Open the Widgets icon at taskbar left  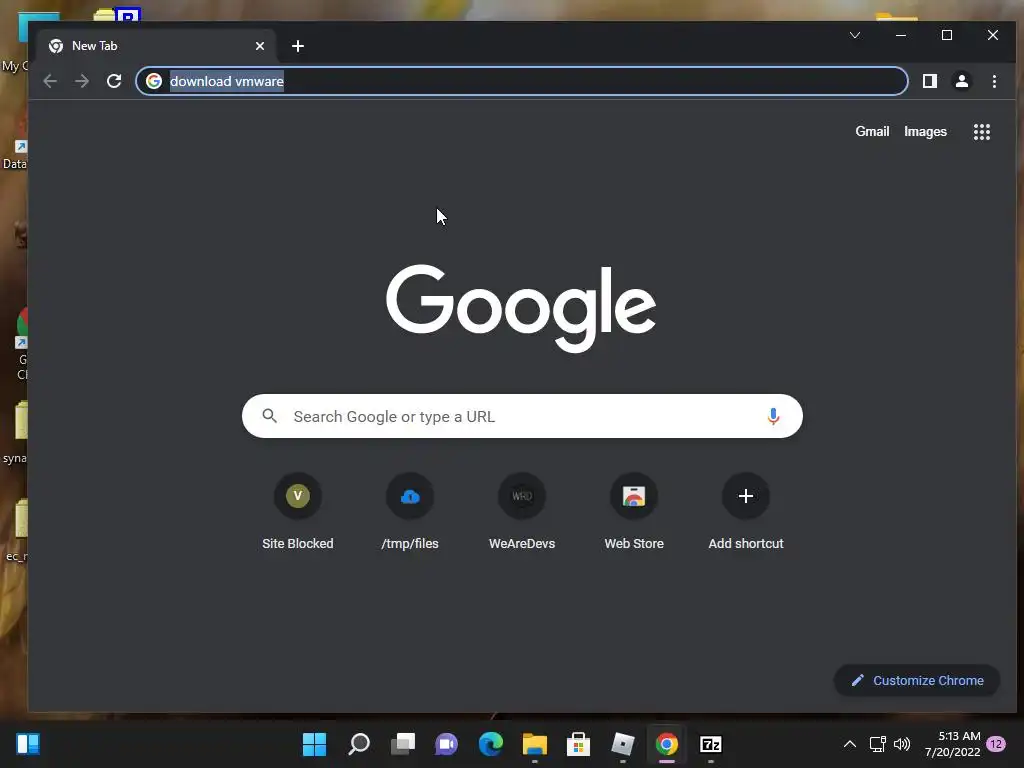point(28,744)
